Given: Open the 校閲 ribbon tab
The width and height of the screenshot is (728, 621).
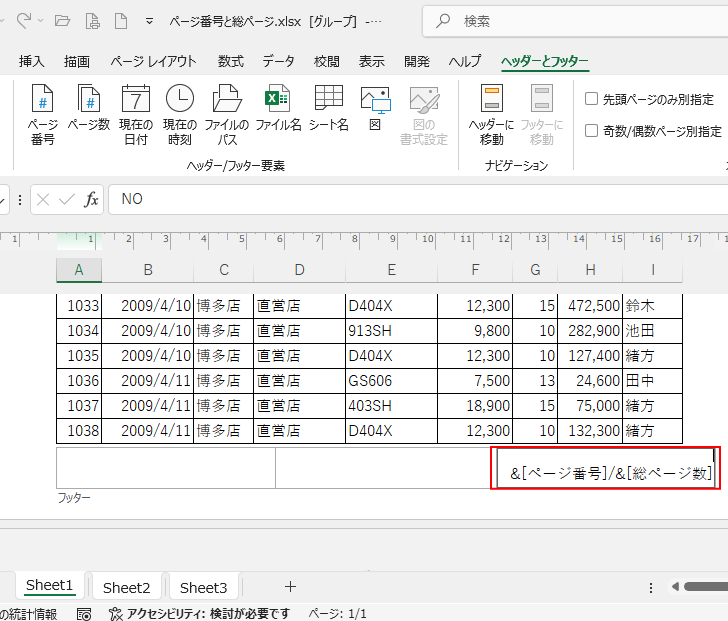Looking at the screenshot, I should 326,61.
